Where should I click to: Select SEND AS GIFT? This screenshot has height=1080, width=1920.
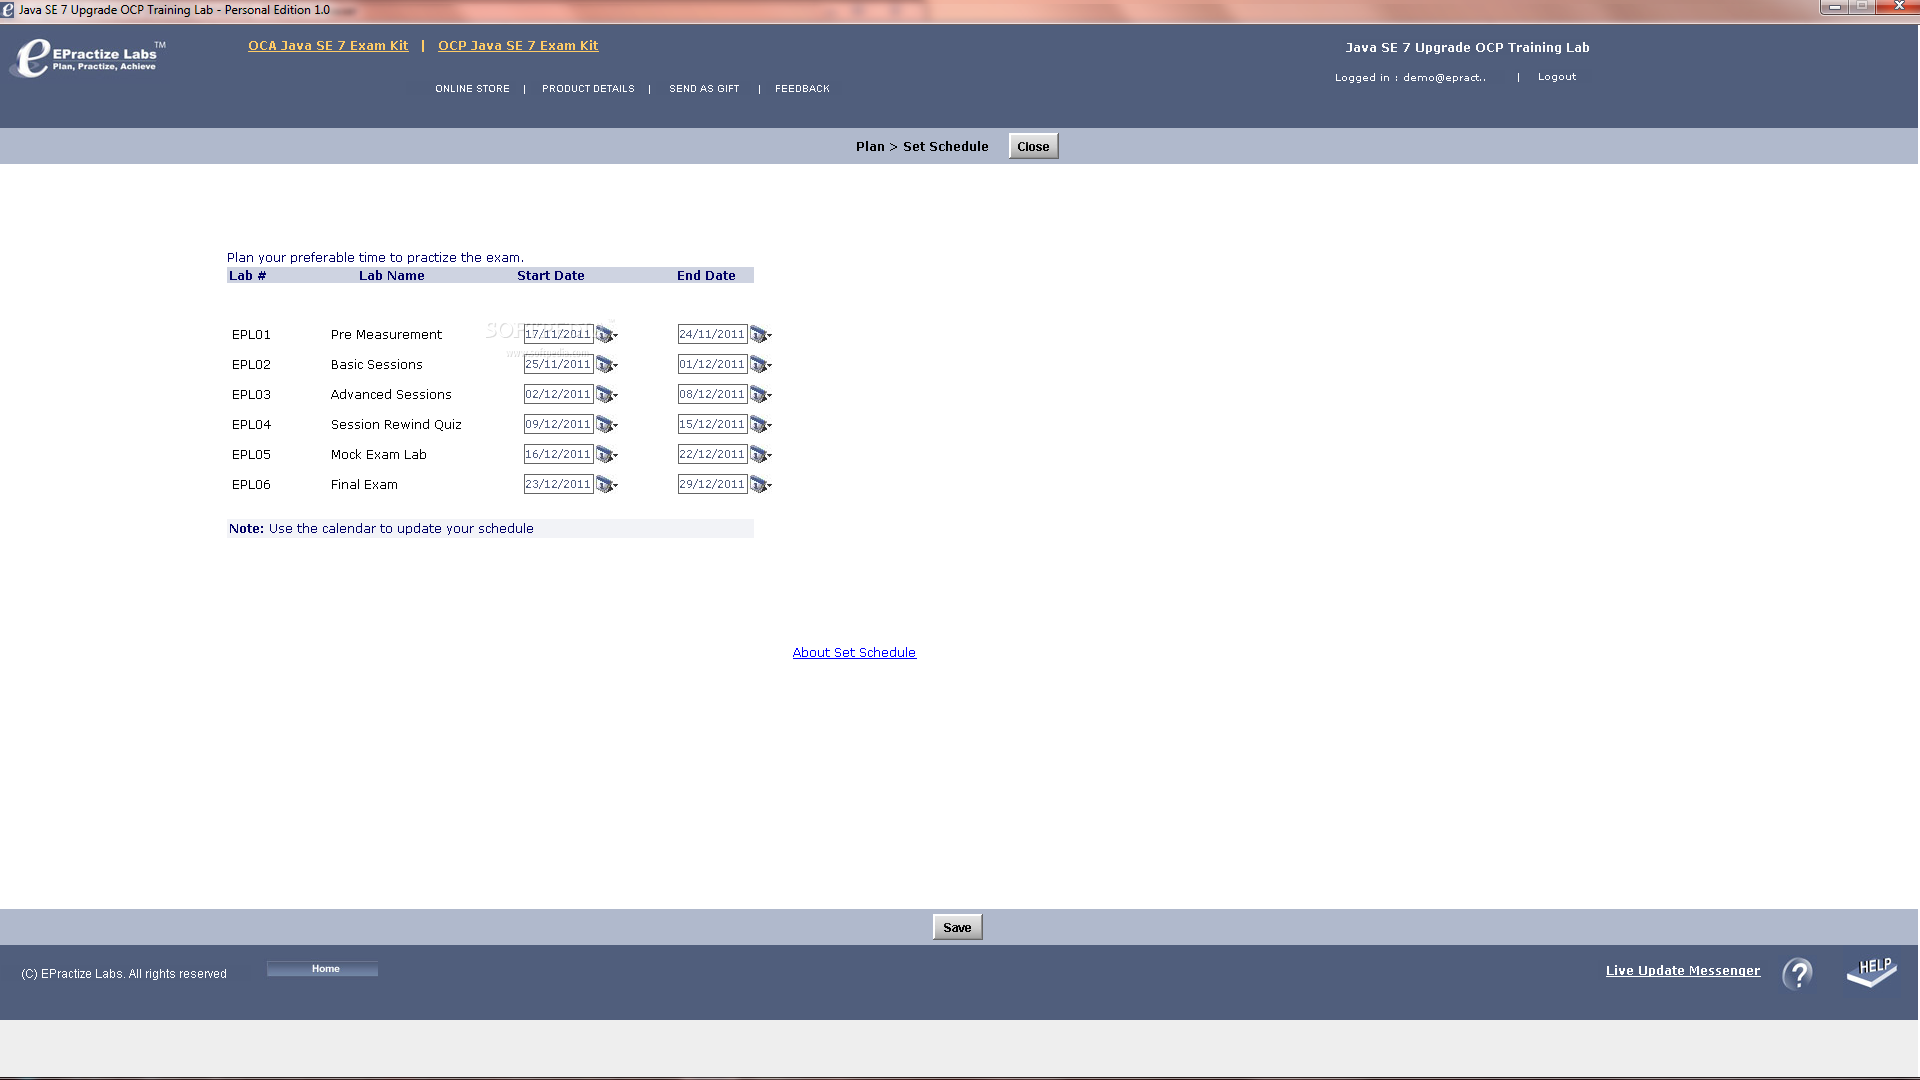click(x=704, y=89)
